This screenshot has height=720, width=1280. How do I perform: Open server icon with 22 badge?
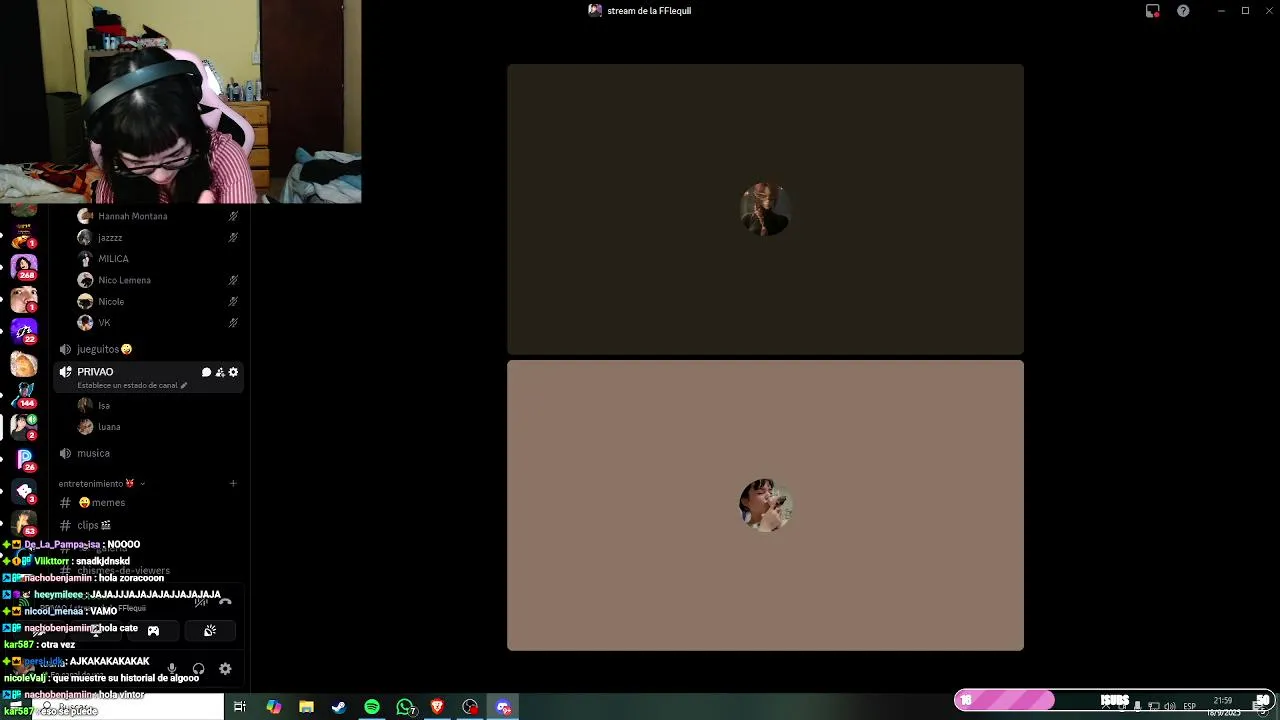coord(24,331)
